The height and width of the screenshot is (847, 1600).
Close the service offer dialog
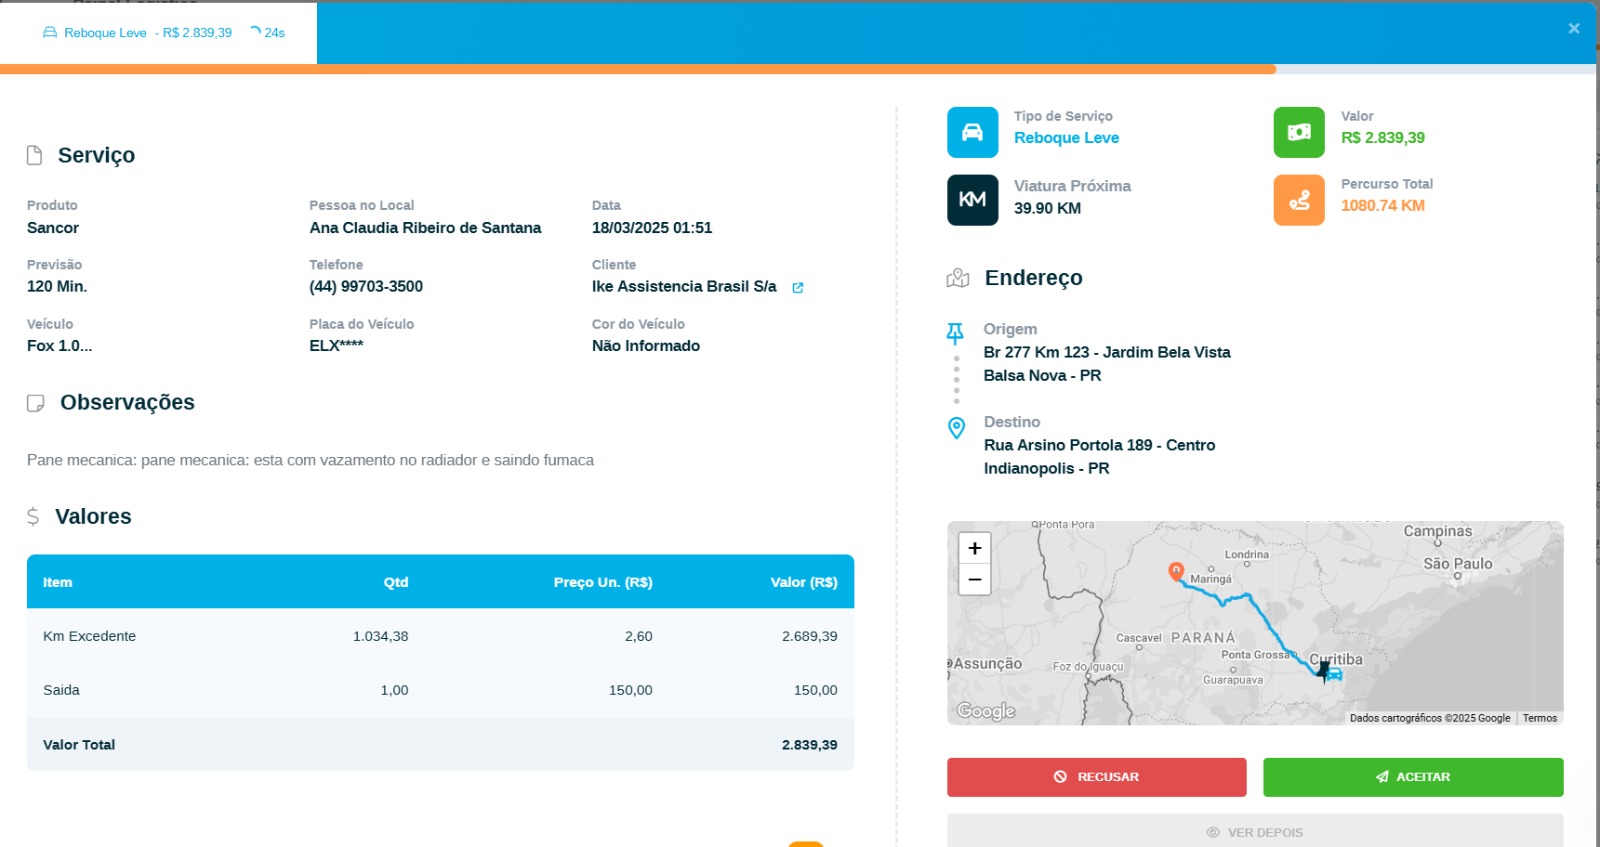[x=1574, y=28]
